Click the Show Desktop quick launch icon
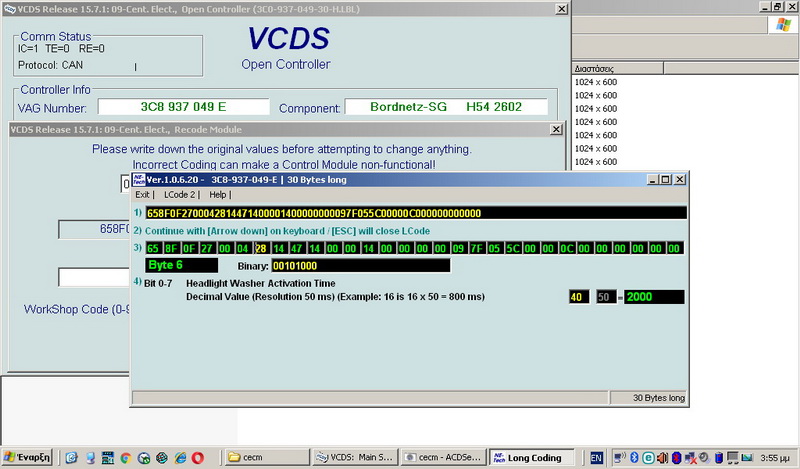The width and height of the screenshot is (800, 469). [90, 458]
